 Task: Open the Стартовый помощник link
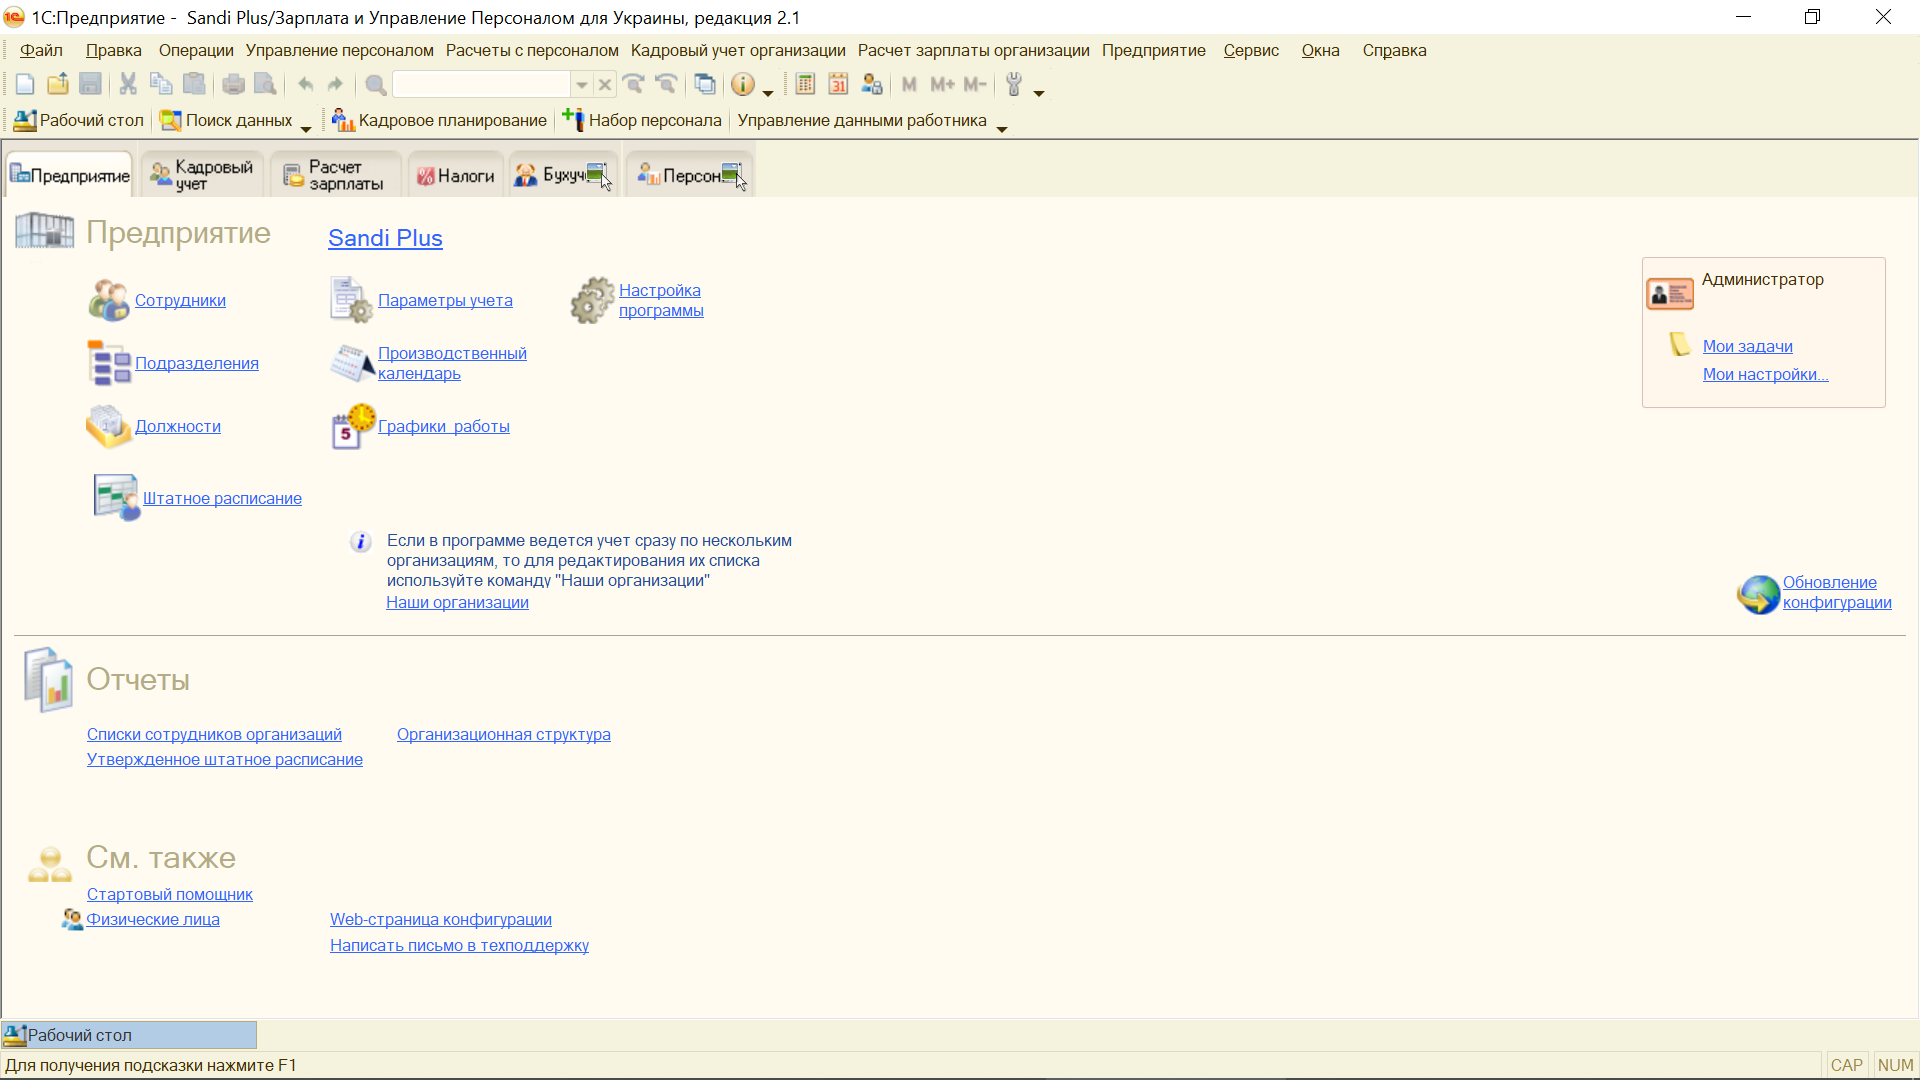pos(169,894)
